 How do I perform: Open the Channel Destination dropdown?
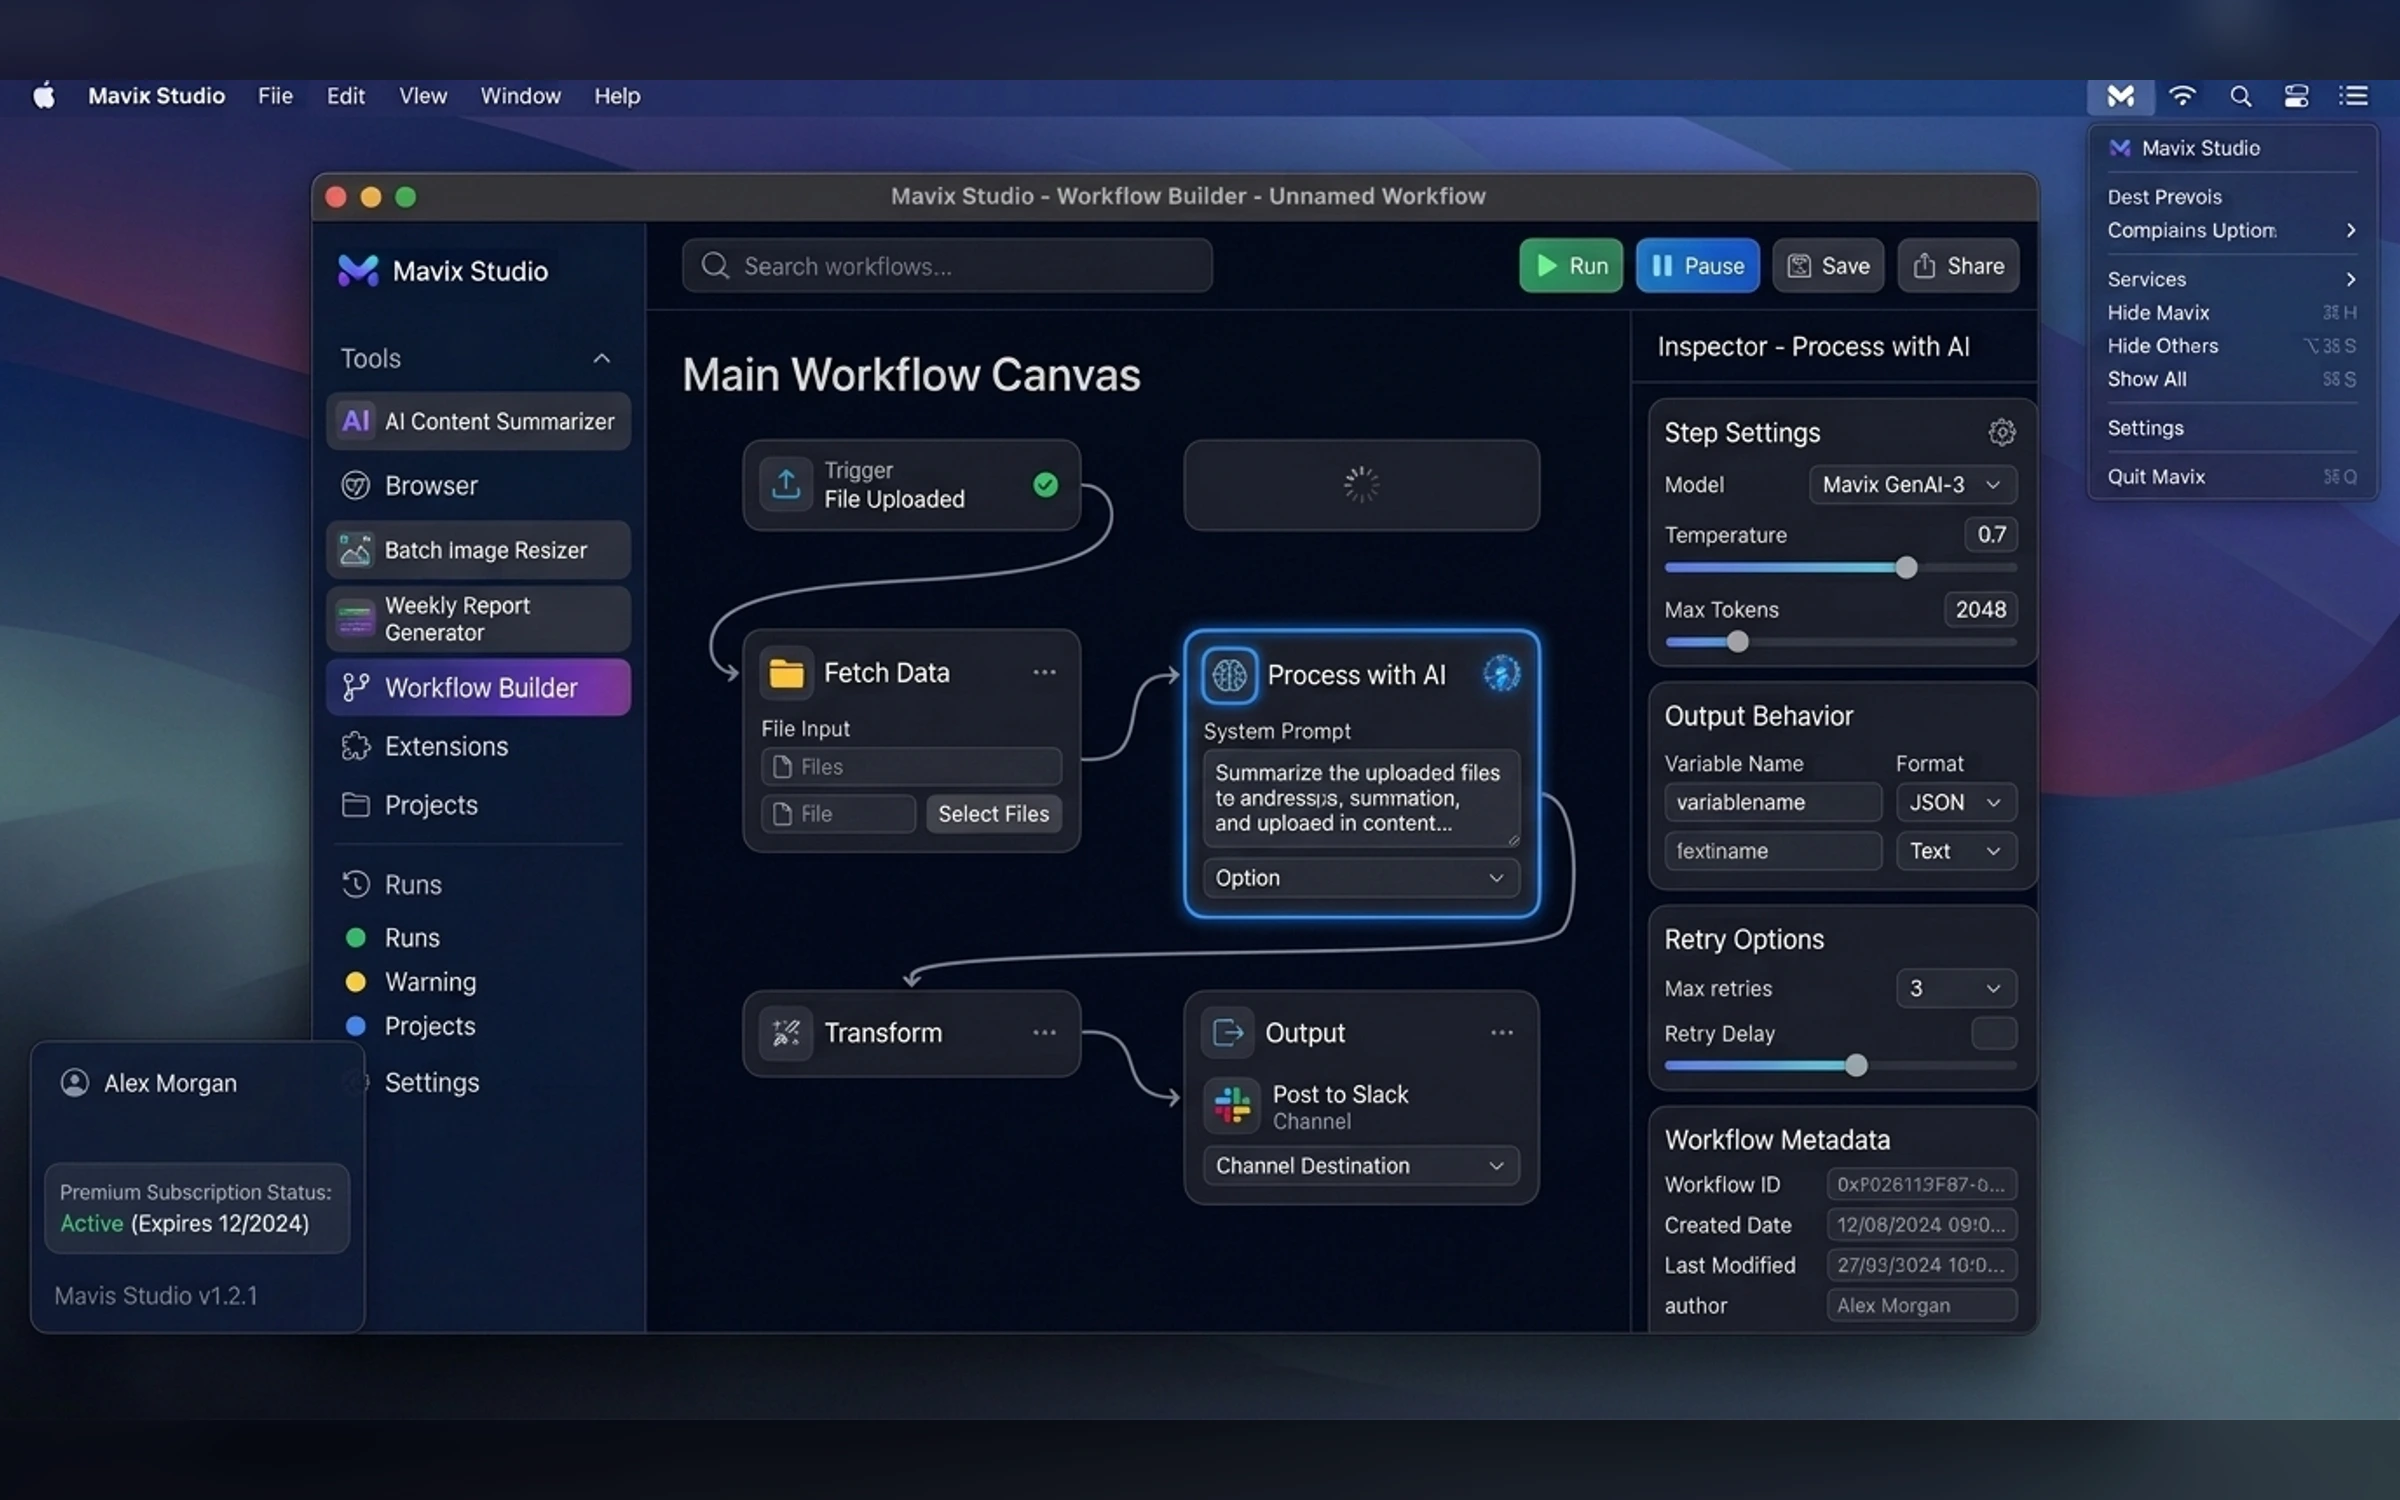tap(1360, 1166)
